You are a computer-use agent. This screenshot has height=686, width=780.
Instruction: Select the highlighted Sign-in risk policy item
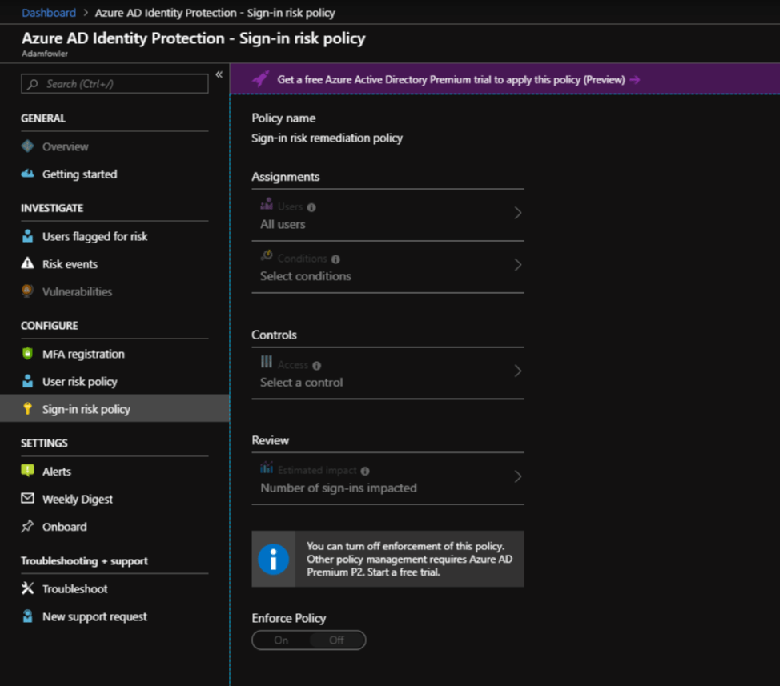pyautogui.click(x=114, y=409)
